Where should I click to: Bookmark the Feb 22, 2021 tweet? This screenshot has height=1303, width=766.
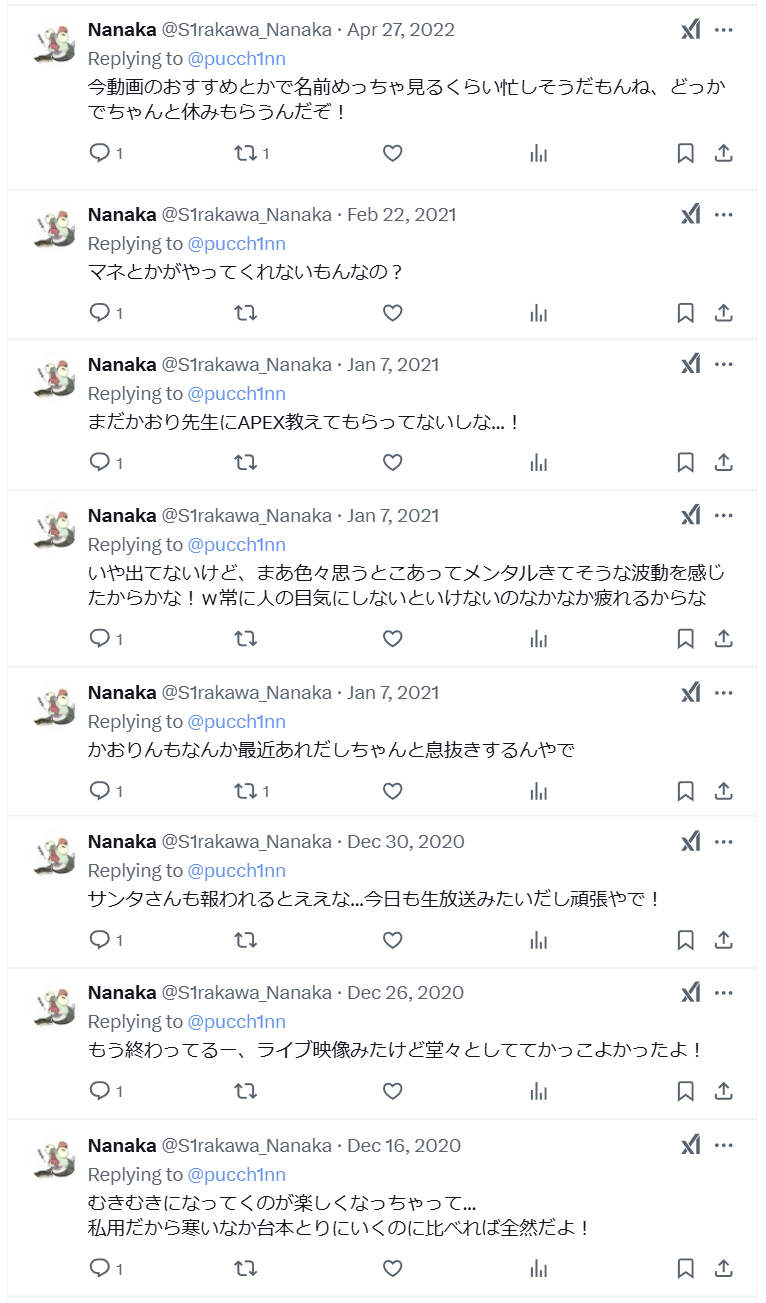pyautogui.click(x=685, y=313)
